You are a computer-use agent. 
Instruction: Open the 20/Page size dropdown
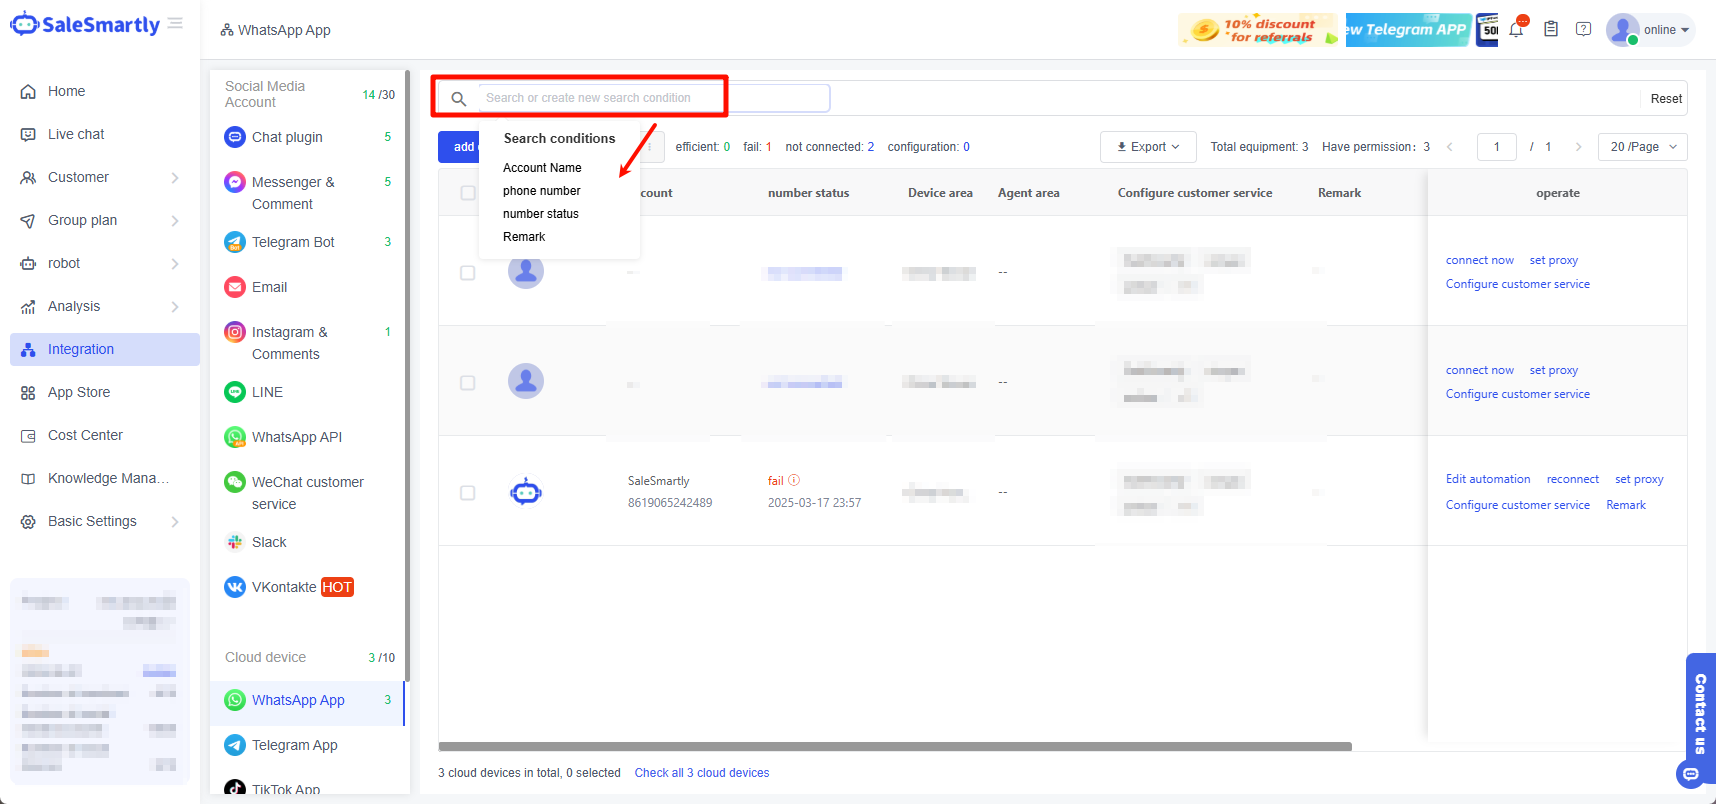pyautogui.click(x=1642, y=147)
